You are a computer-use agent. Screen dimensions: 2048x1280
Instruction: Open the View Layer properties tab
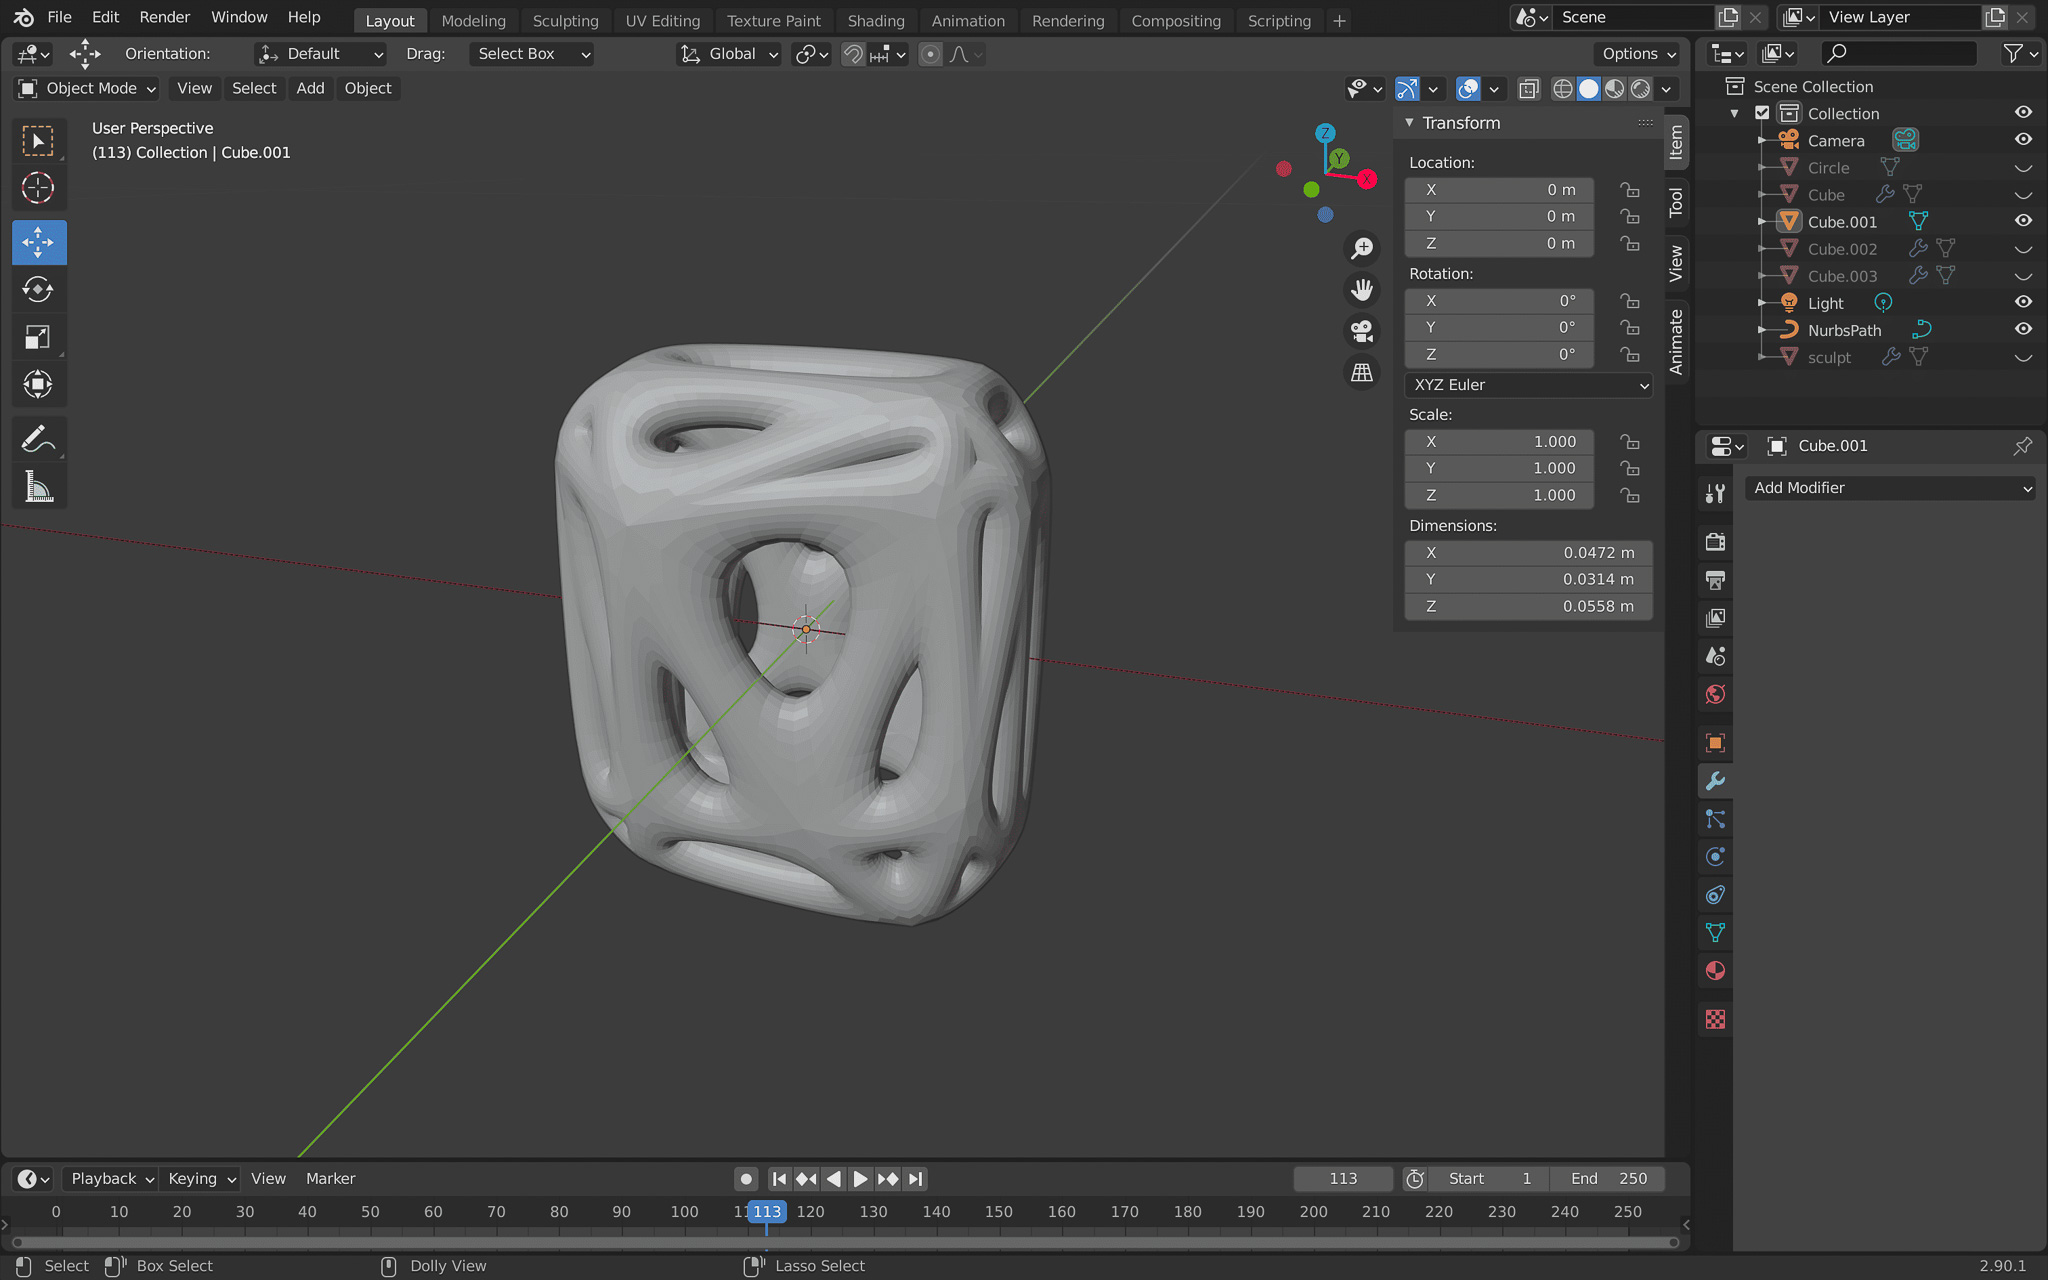coord(1715,618)
